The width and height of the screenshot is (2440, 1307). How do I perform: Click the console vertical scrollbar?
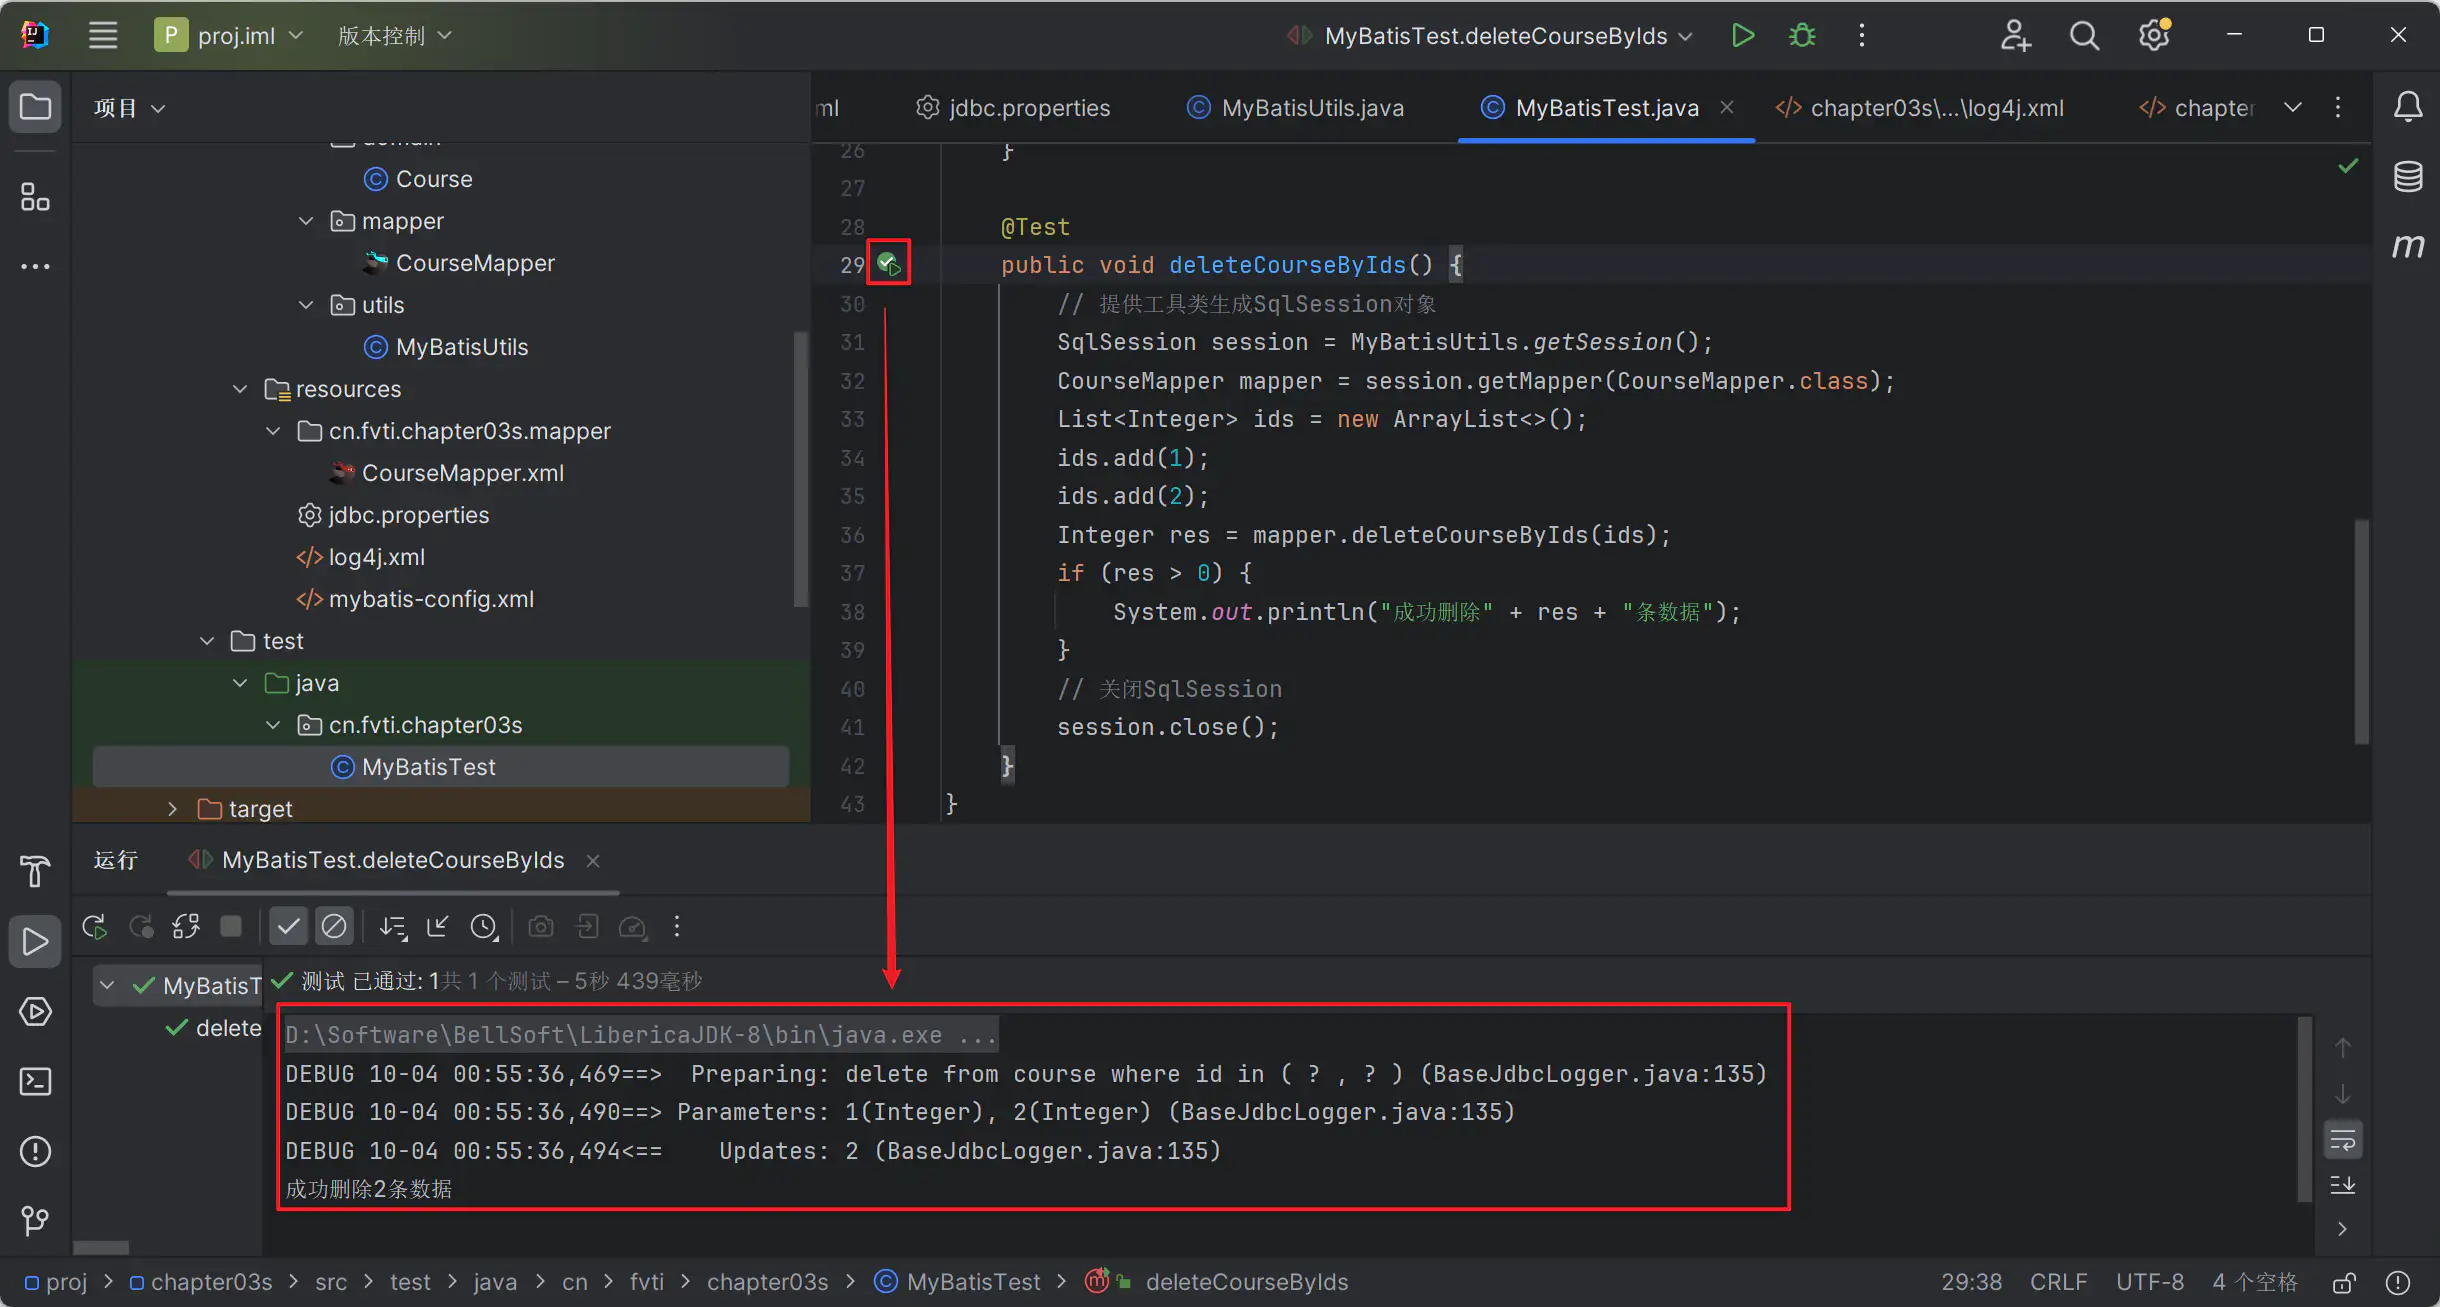[2304, 1110]
